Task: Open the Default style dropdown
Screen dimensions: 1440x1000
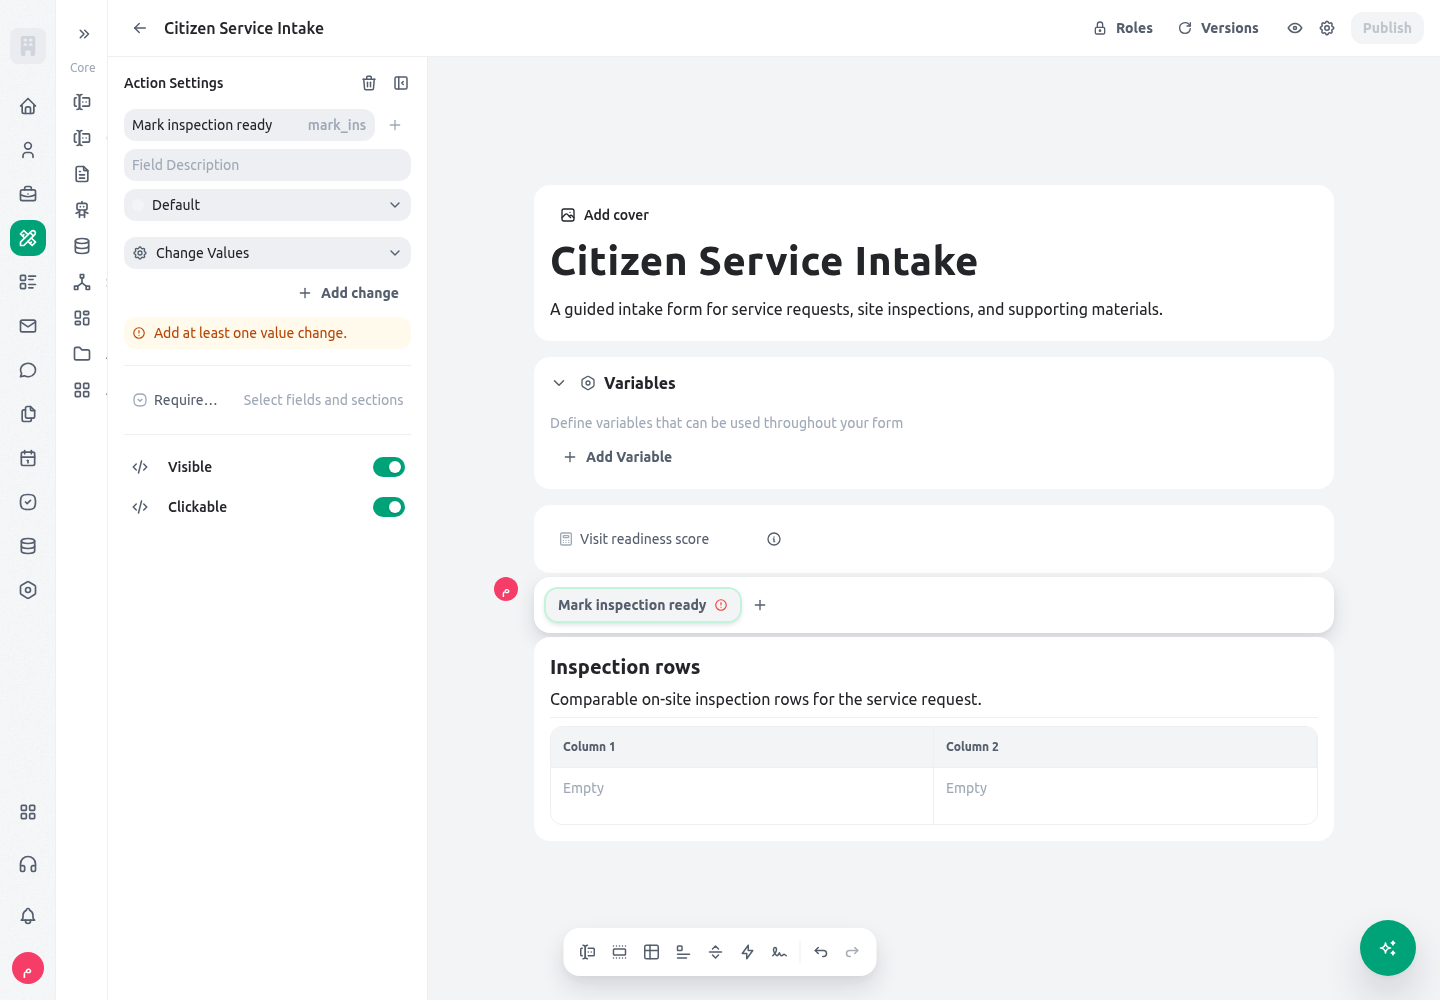Action: click(267, 205)
